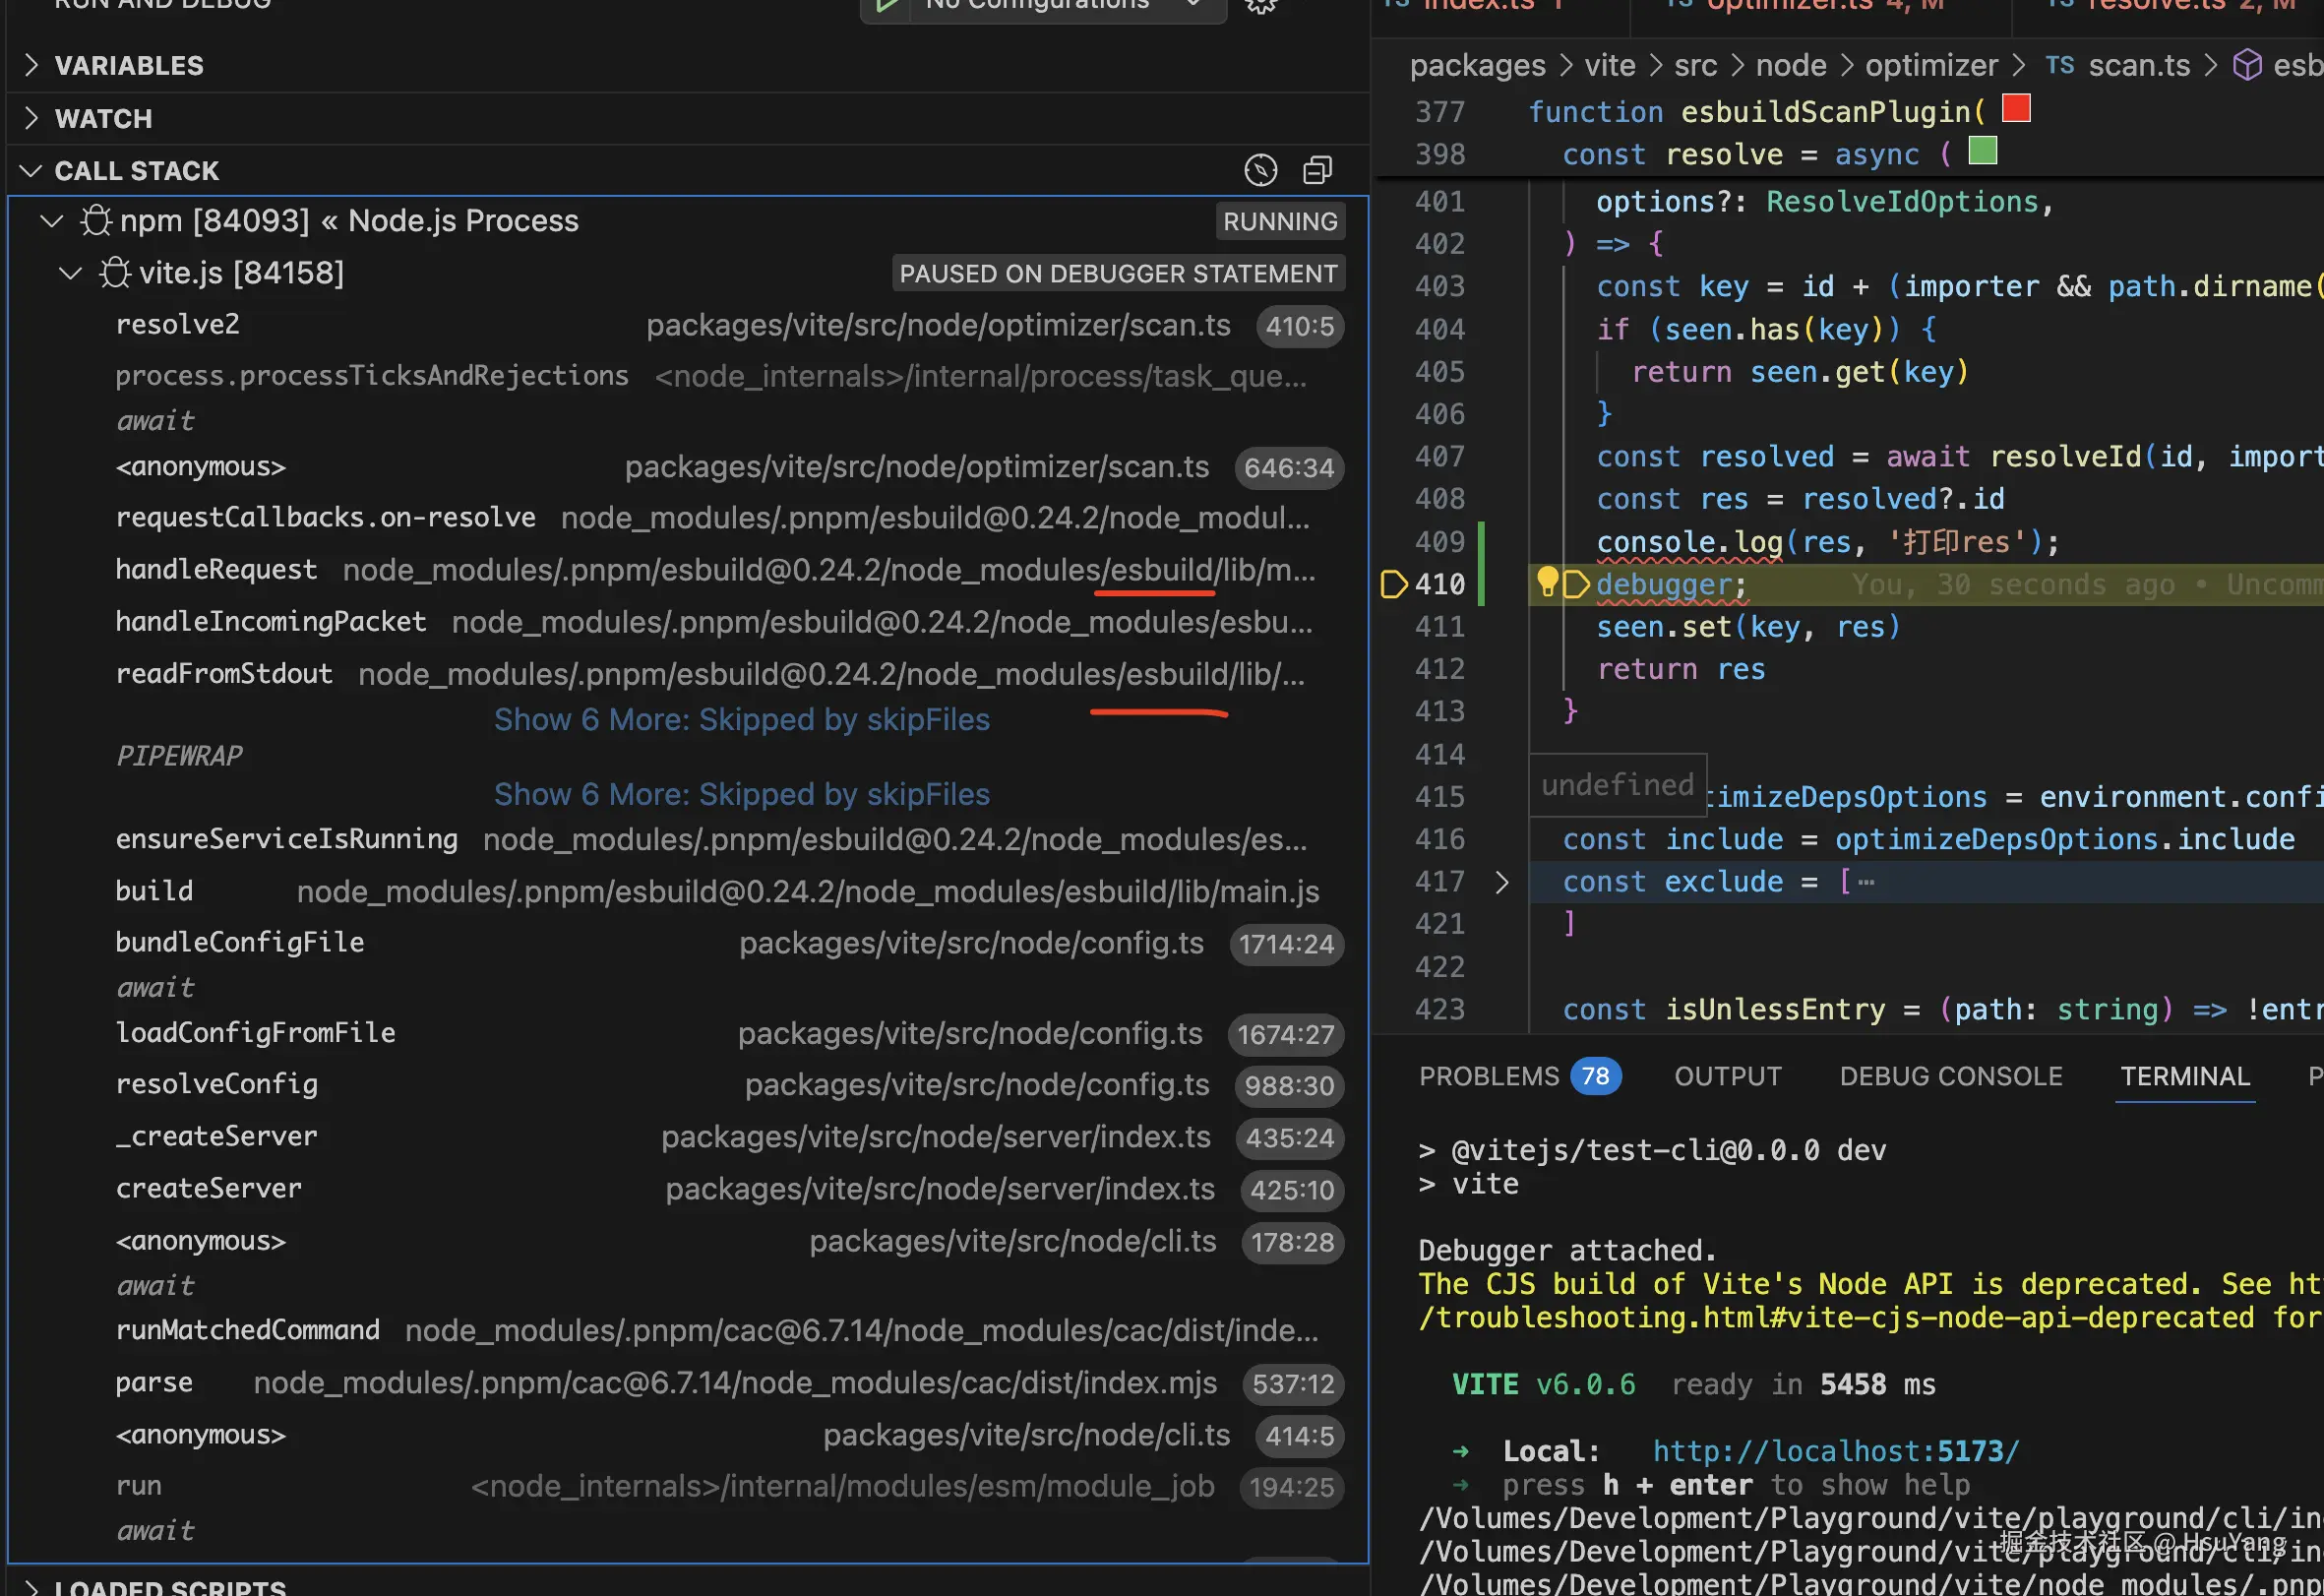Switch to the DEBUG CONSOLE tab

(x=1950, y=1076)
